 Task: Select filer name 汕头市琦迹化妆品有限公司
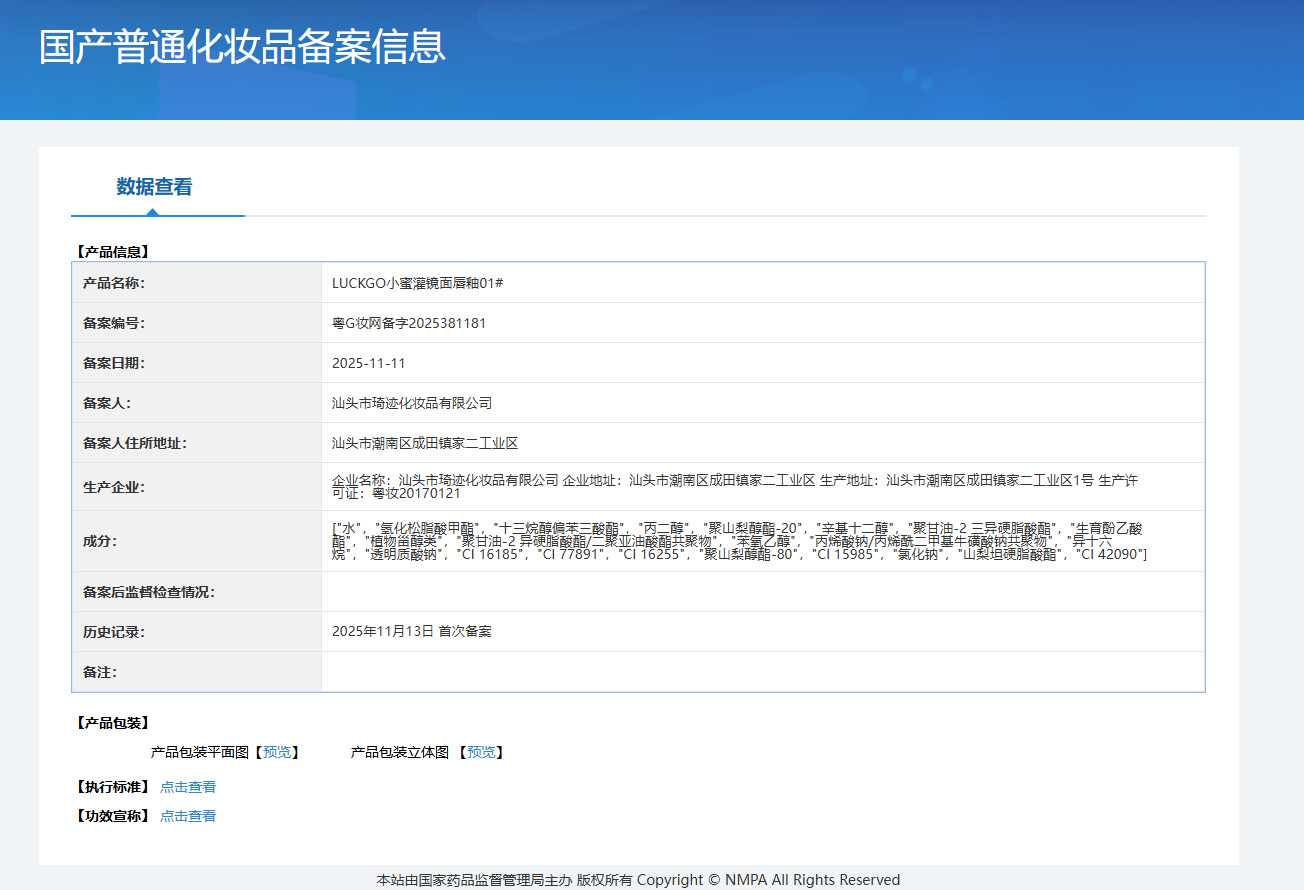(412, 403)
